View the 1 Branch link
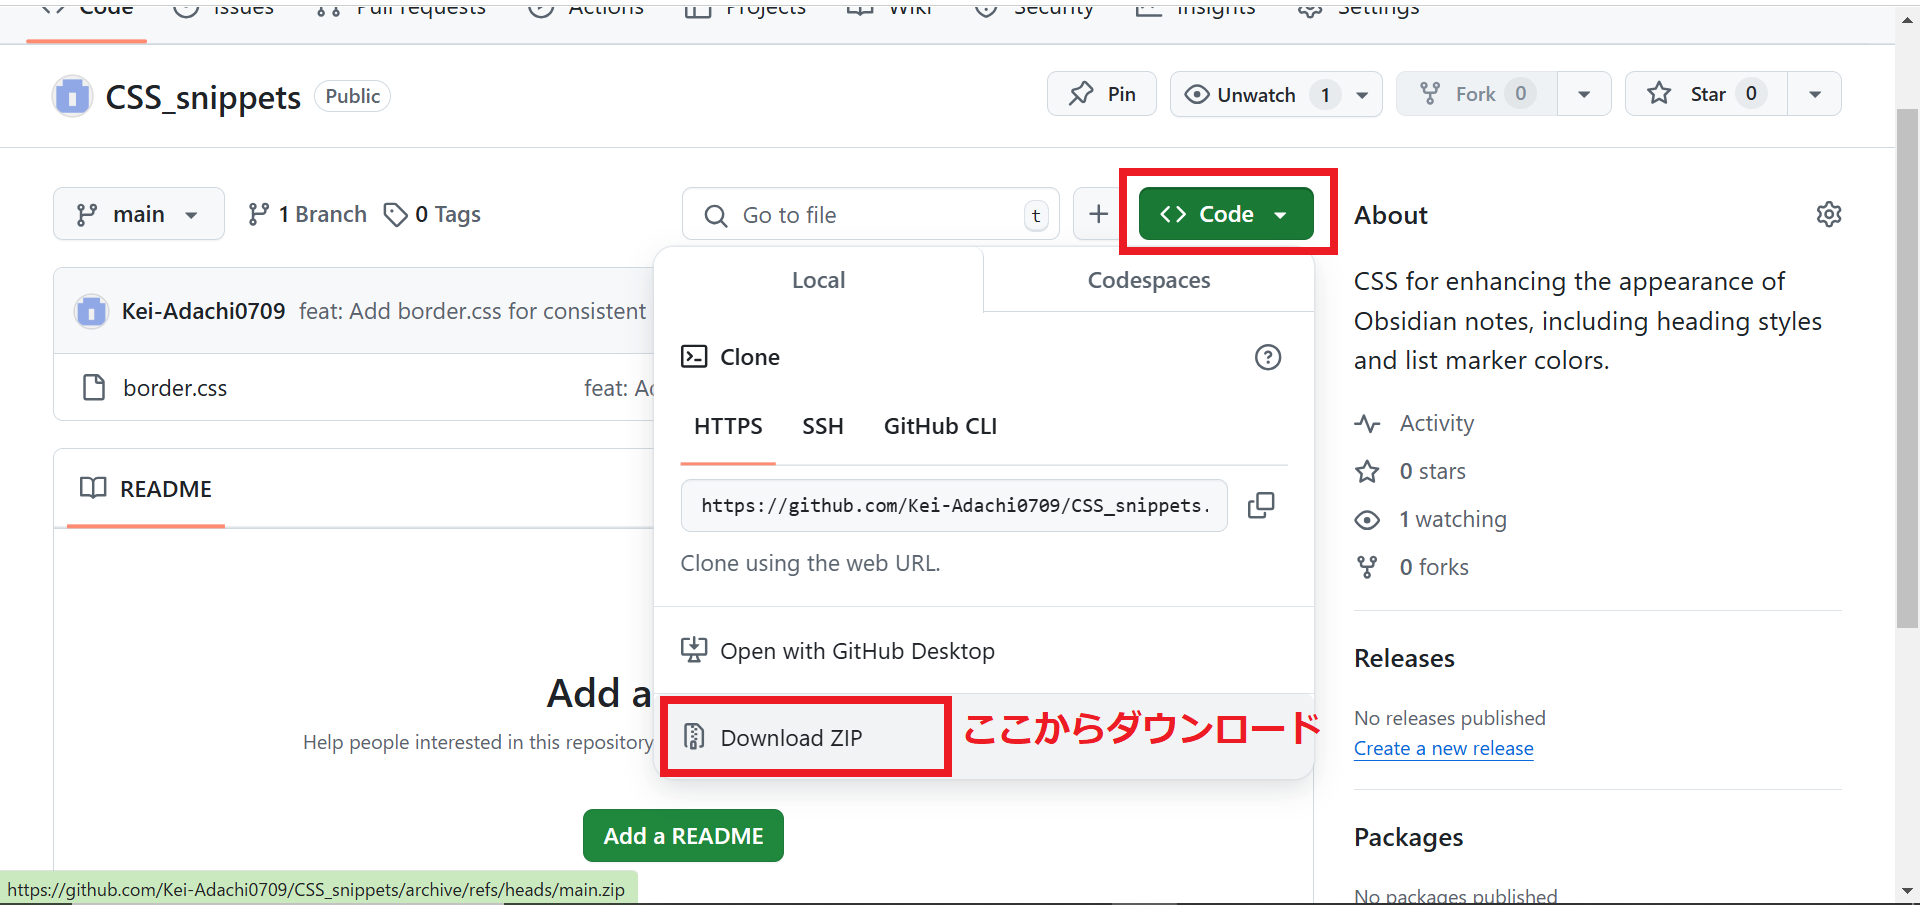Viewport: 1920px width, 905px height. coord(308,214)
